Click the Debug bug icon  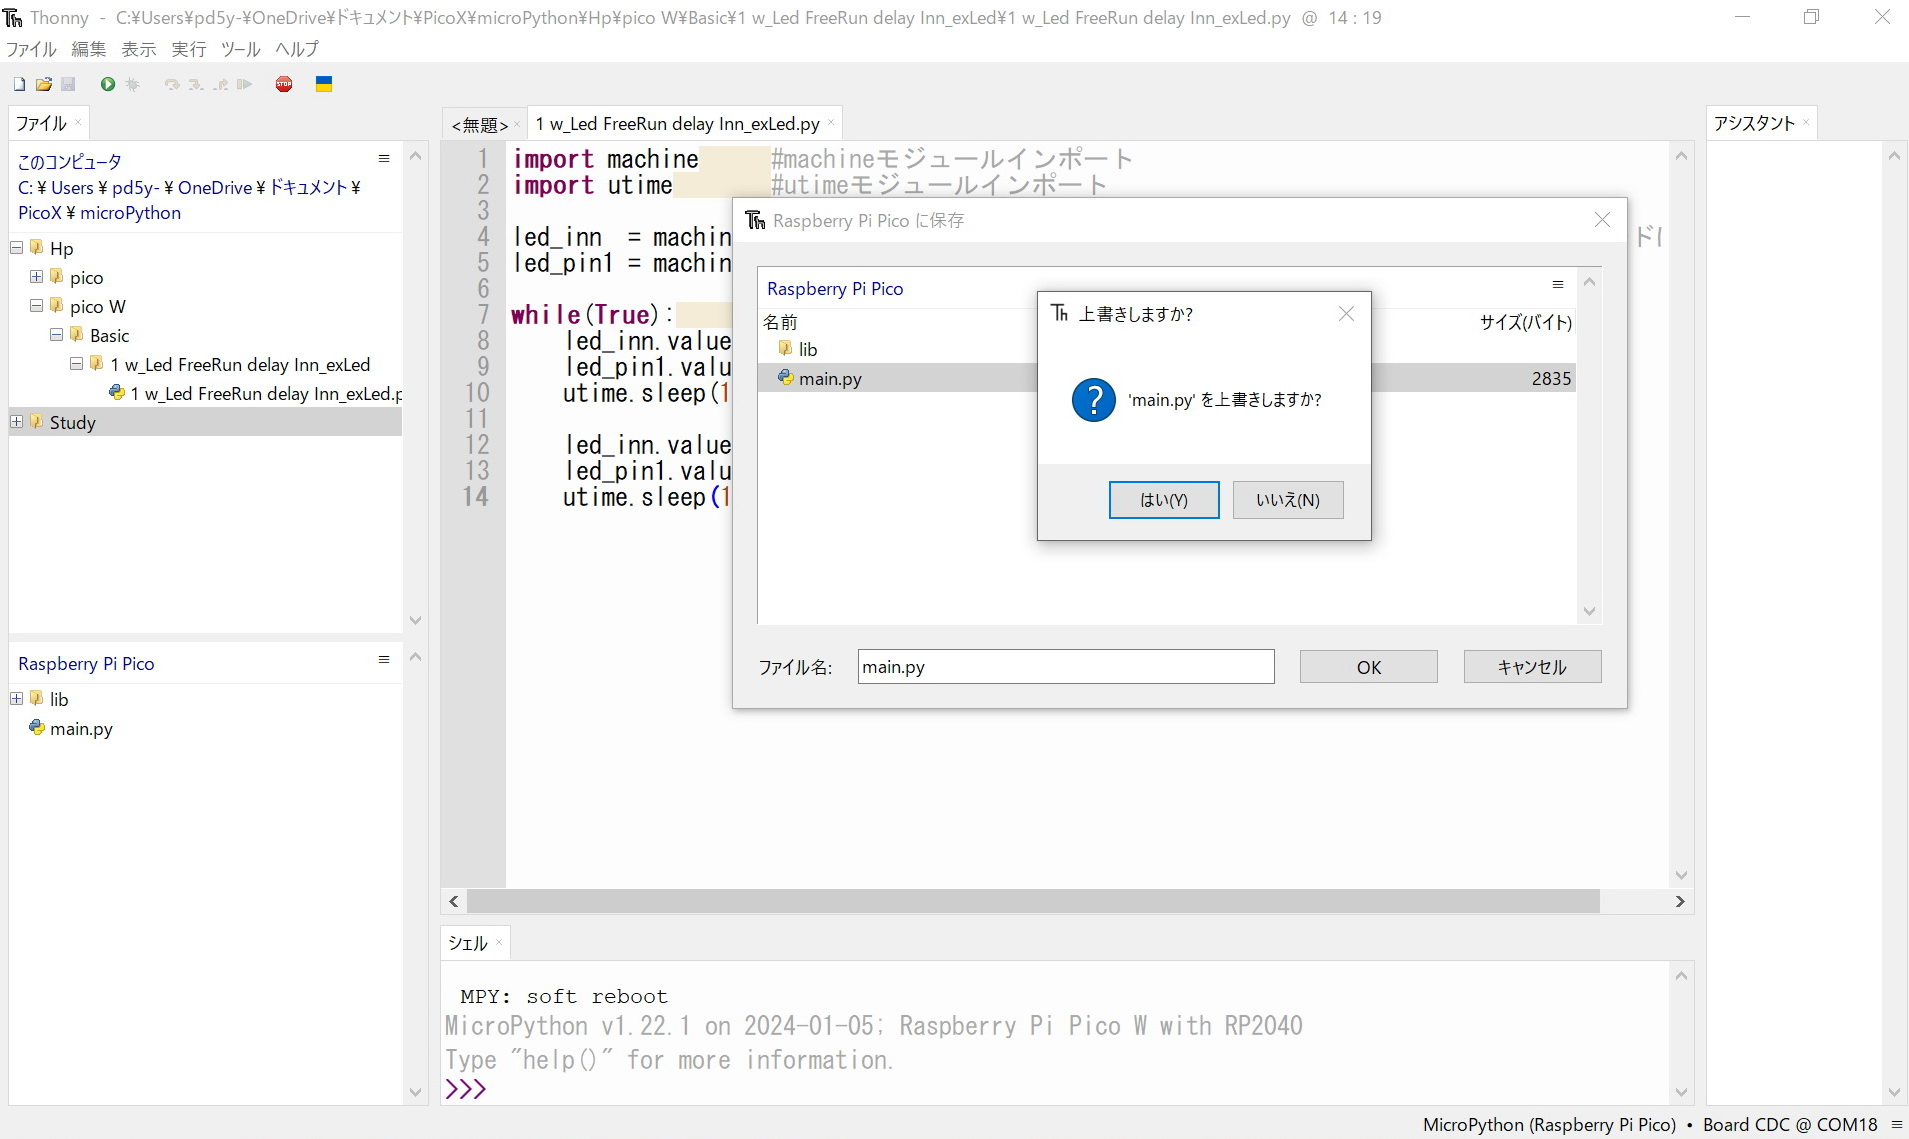pos(132,85)
